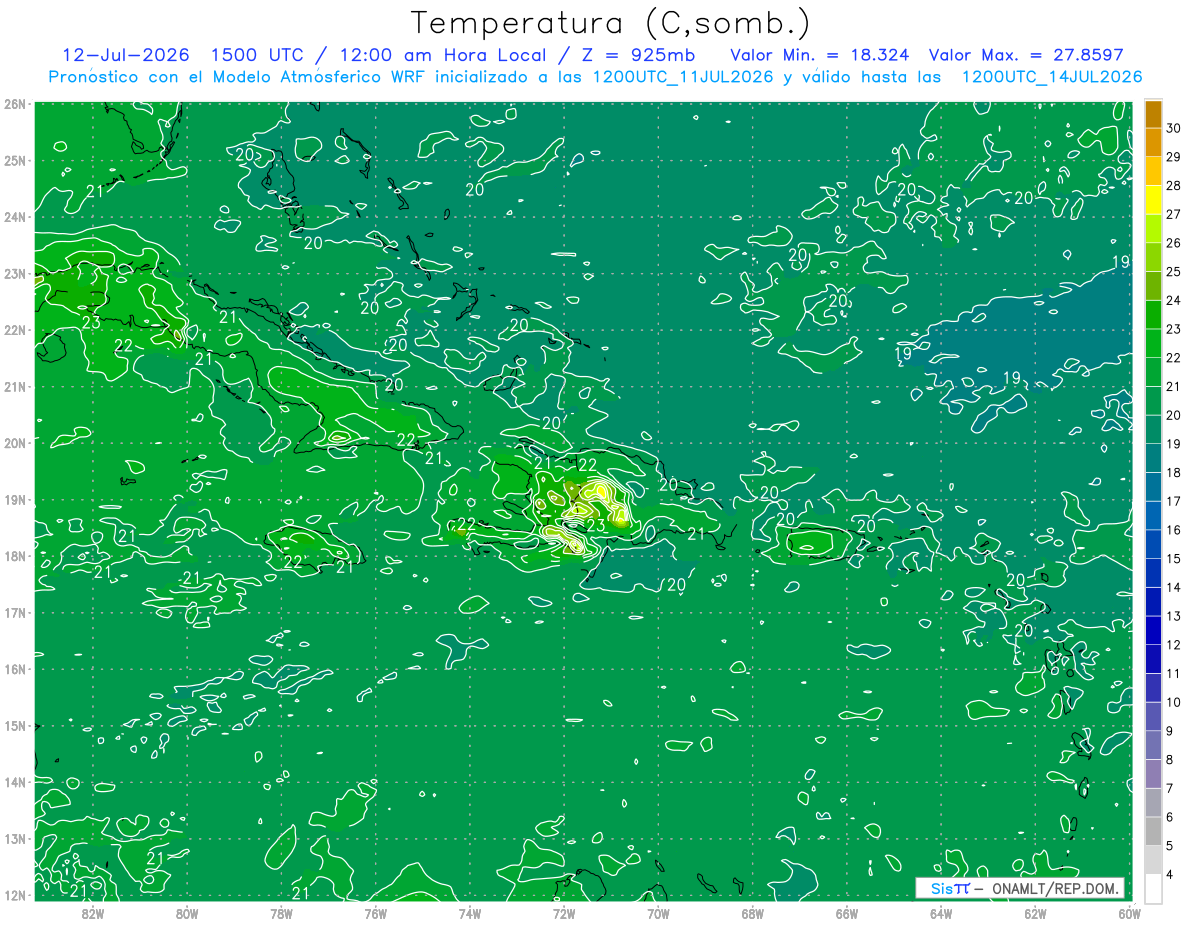Click the color scale label 29
1200x927 pixels.
(1173, 157)
